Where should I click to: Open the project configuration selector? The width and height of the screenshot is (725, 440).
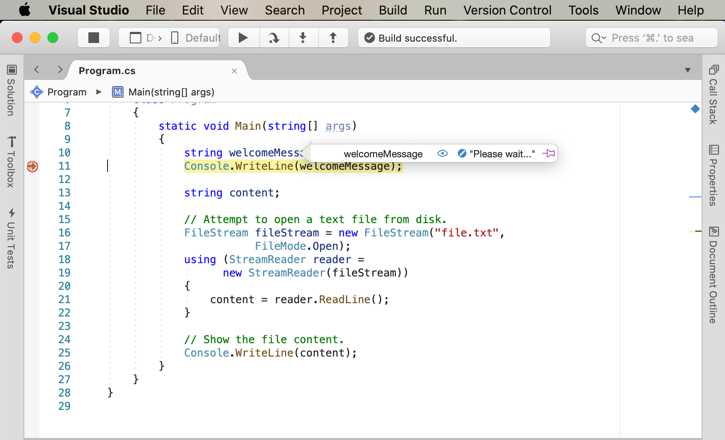coord(144,37)
